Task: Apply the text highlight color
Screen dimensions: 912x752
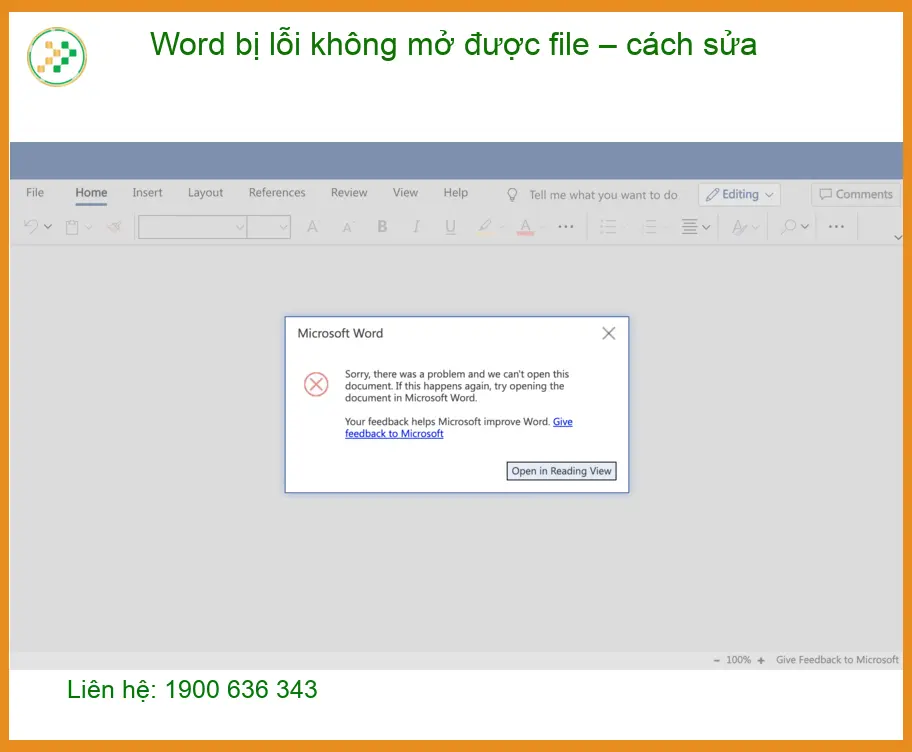Action: pos(484,226)
